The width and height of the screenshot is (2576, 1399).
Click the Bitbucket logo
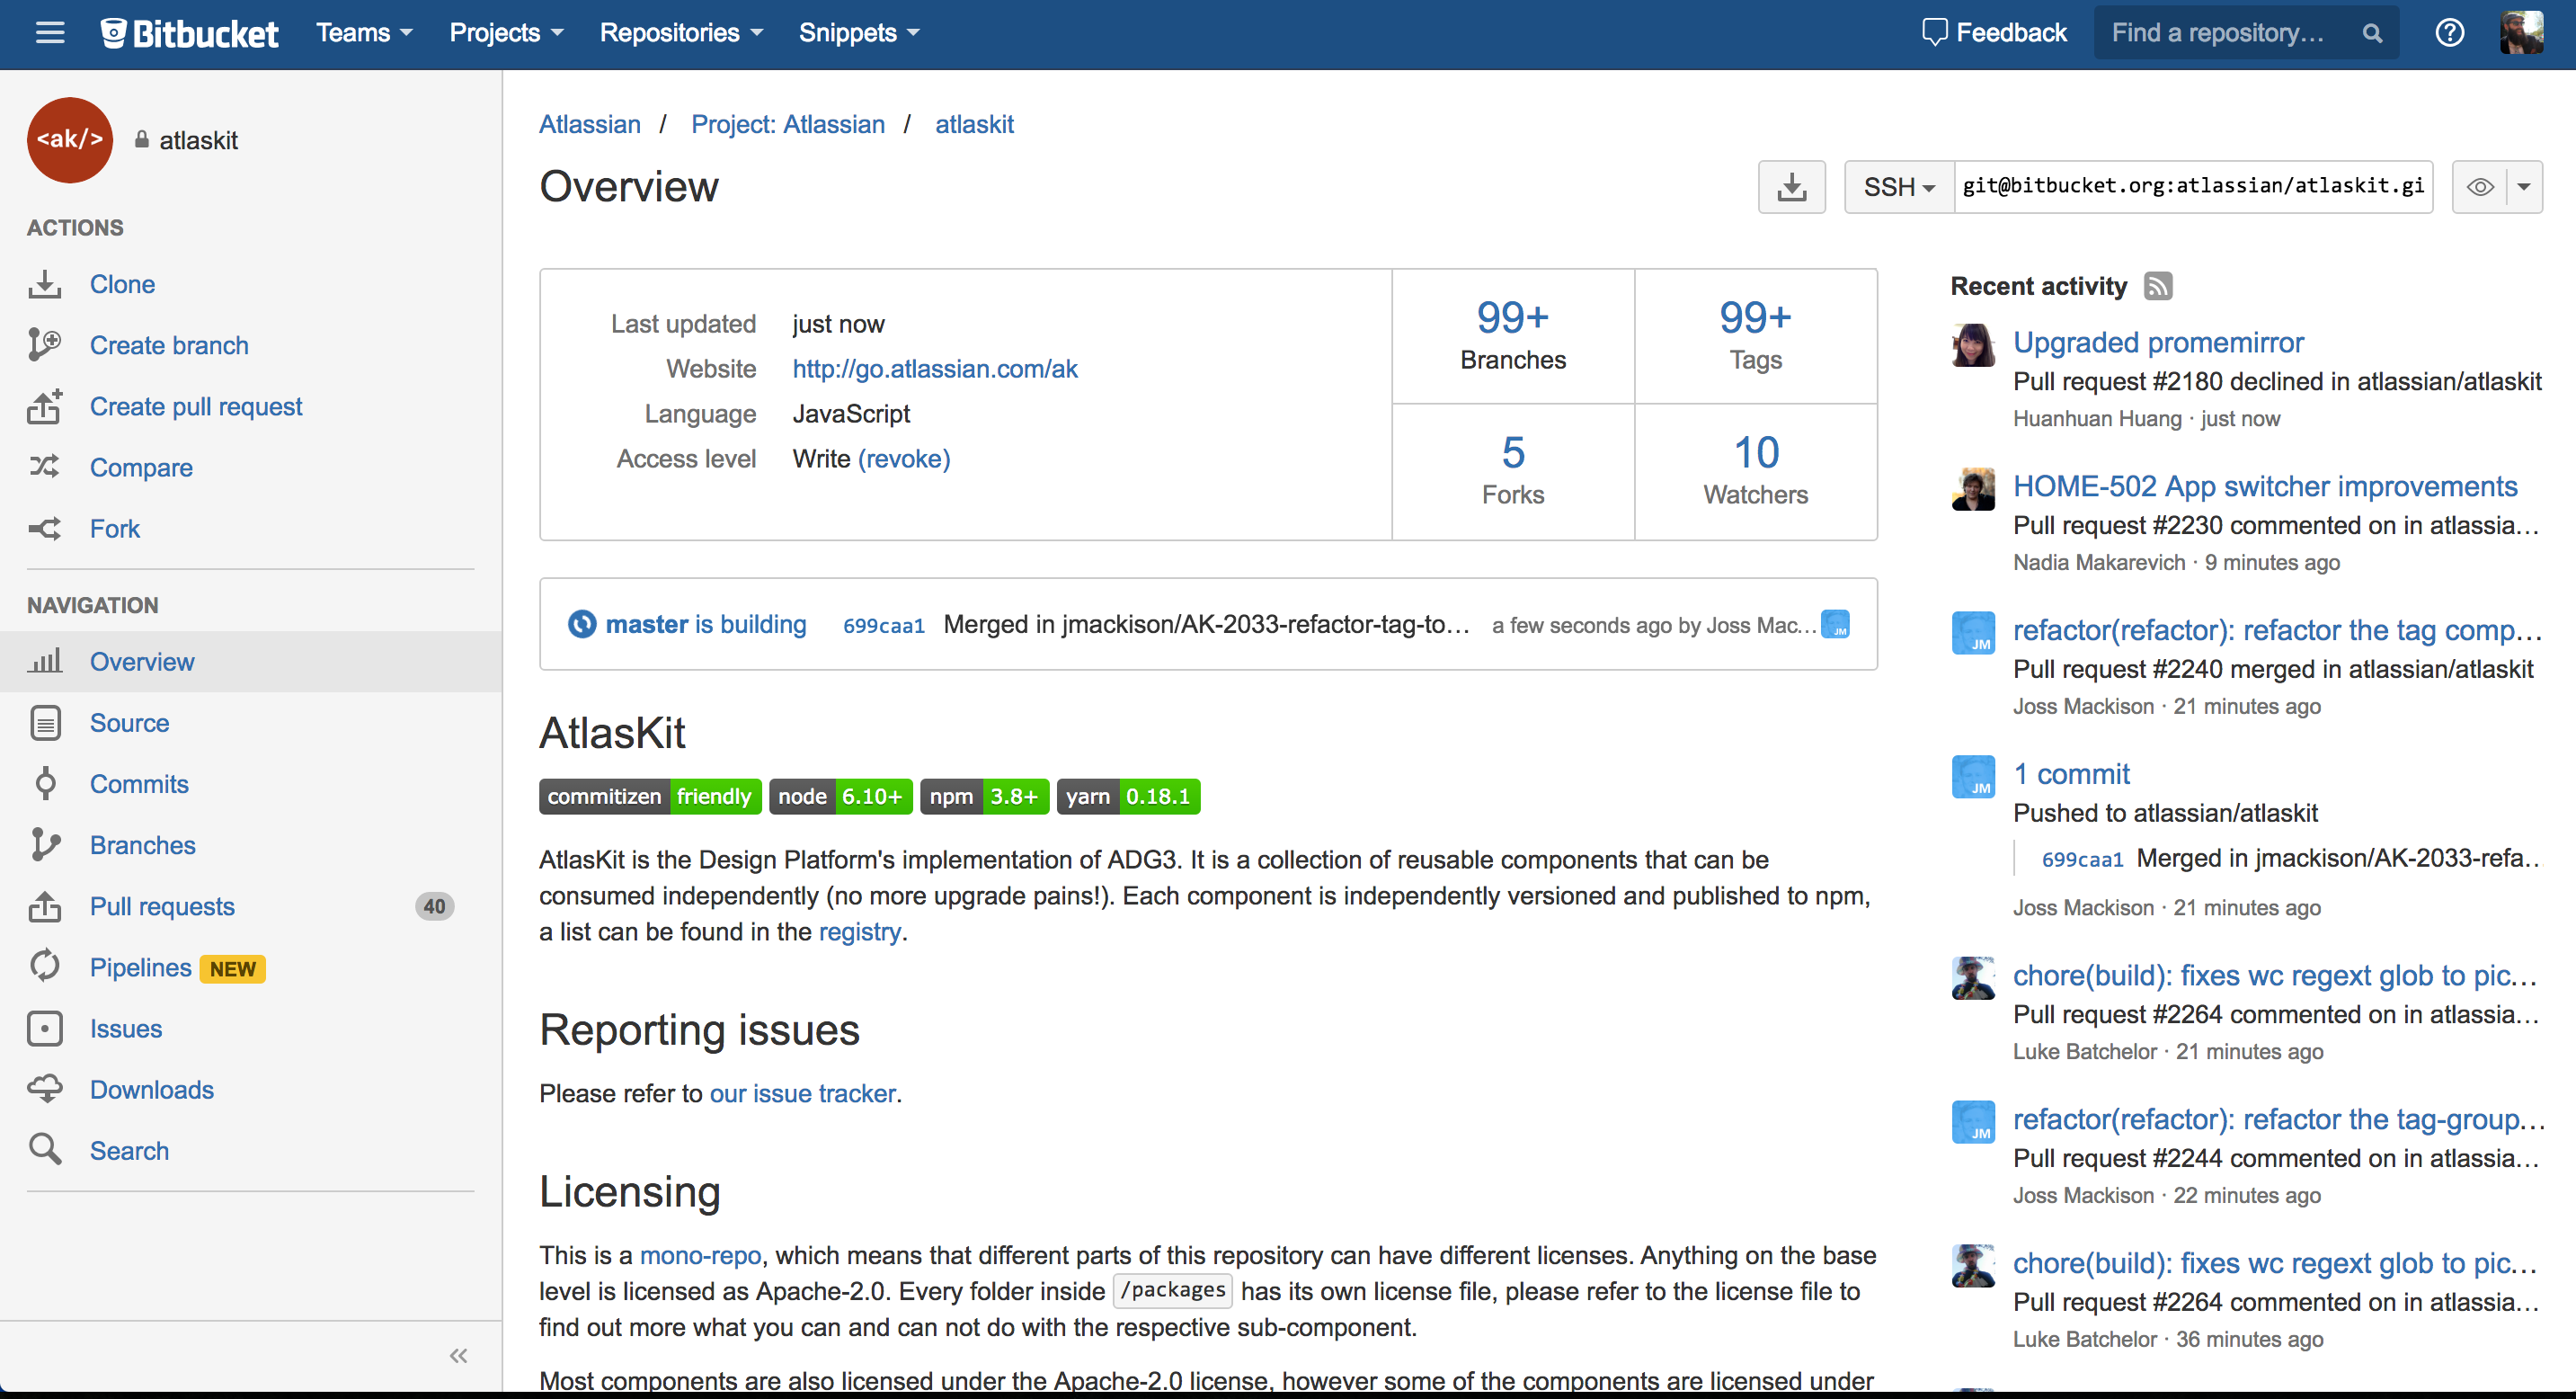coord(189,32)
